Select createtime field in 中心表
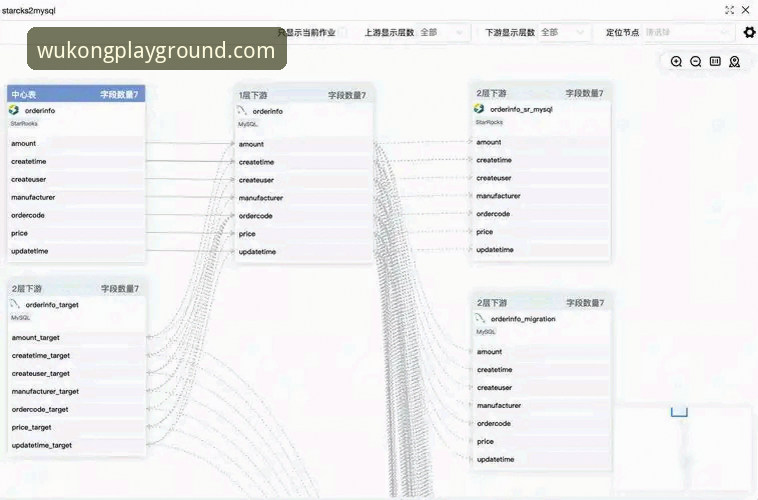 76,161
